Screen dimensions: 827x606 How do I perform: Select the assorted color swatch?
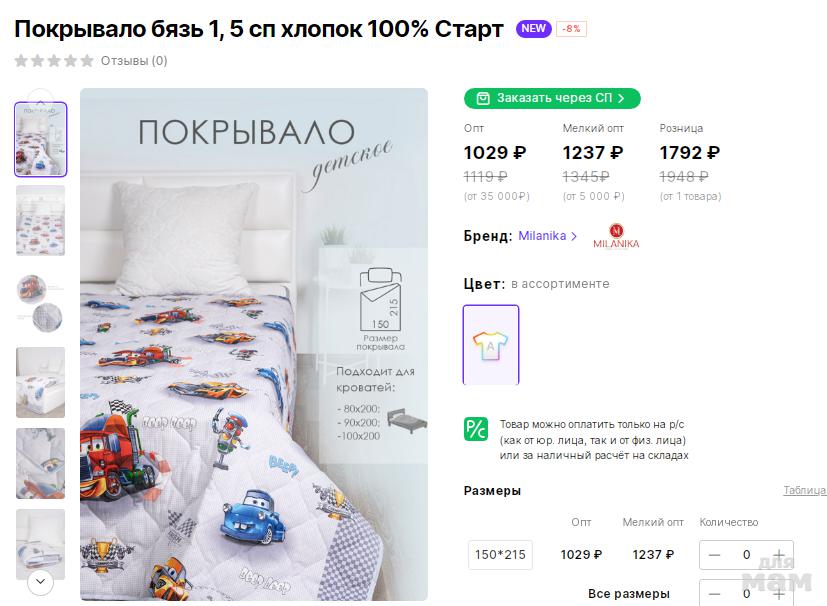(x=491, y=345)
